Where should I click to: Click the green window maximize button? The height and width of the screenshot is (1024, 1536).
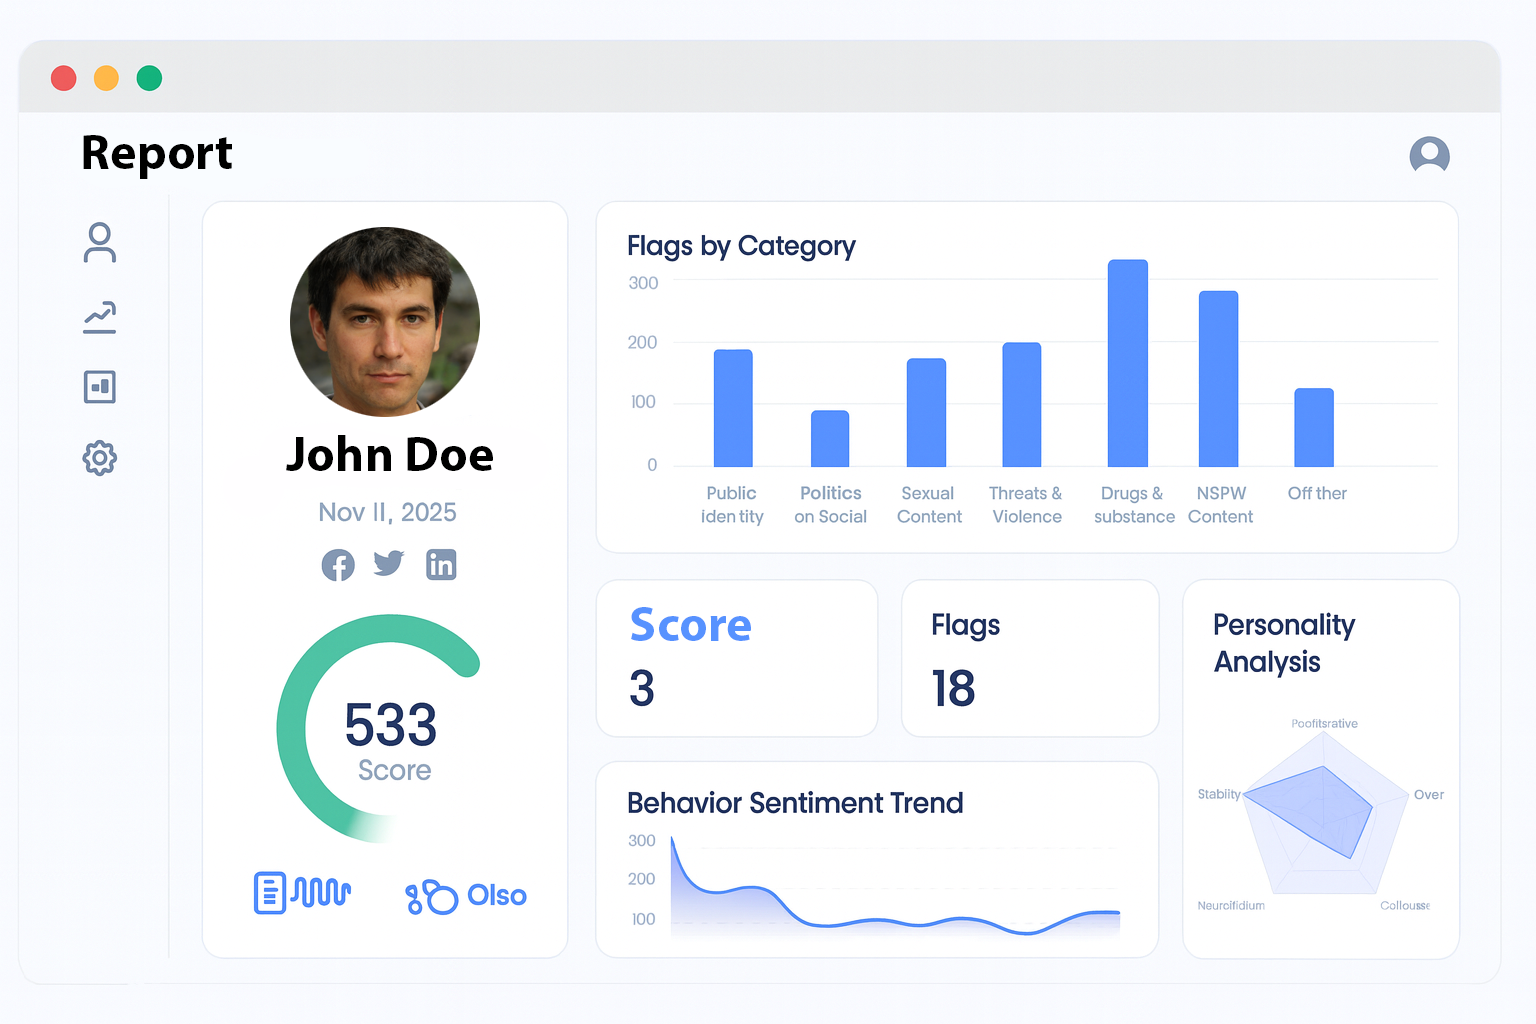(x=150, y=78)
